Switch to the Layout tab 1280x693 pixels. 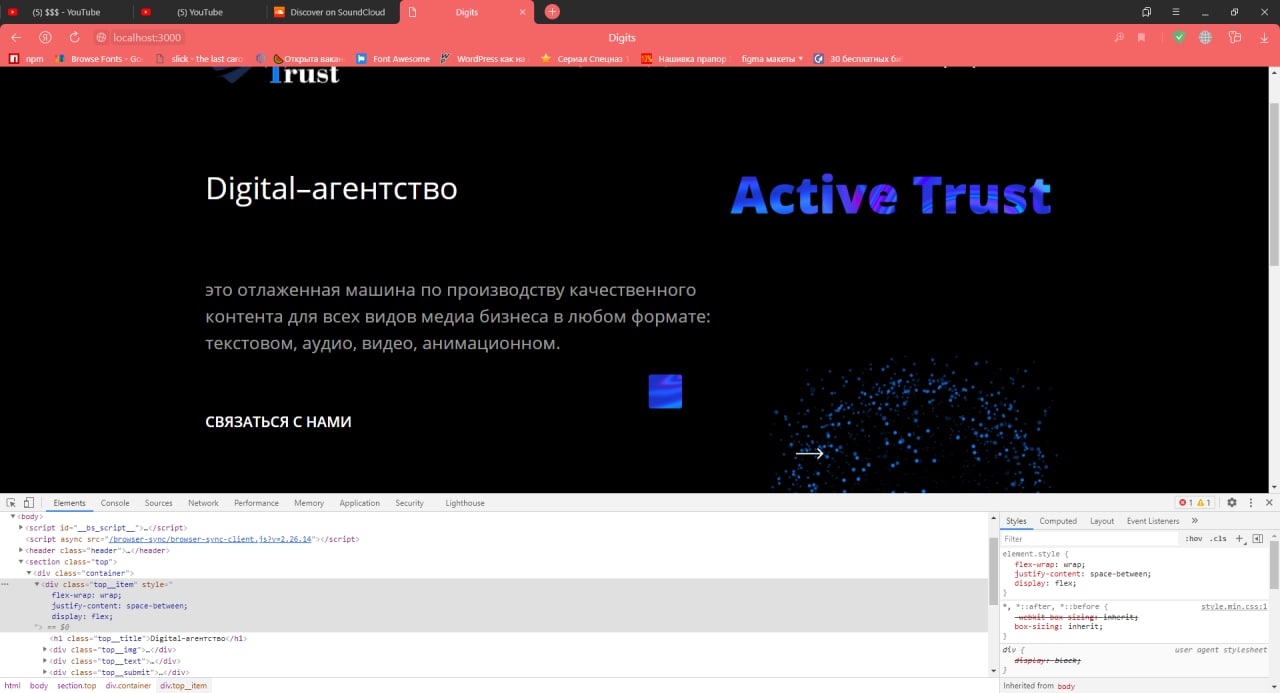(x=1102, y=521)
